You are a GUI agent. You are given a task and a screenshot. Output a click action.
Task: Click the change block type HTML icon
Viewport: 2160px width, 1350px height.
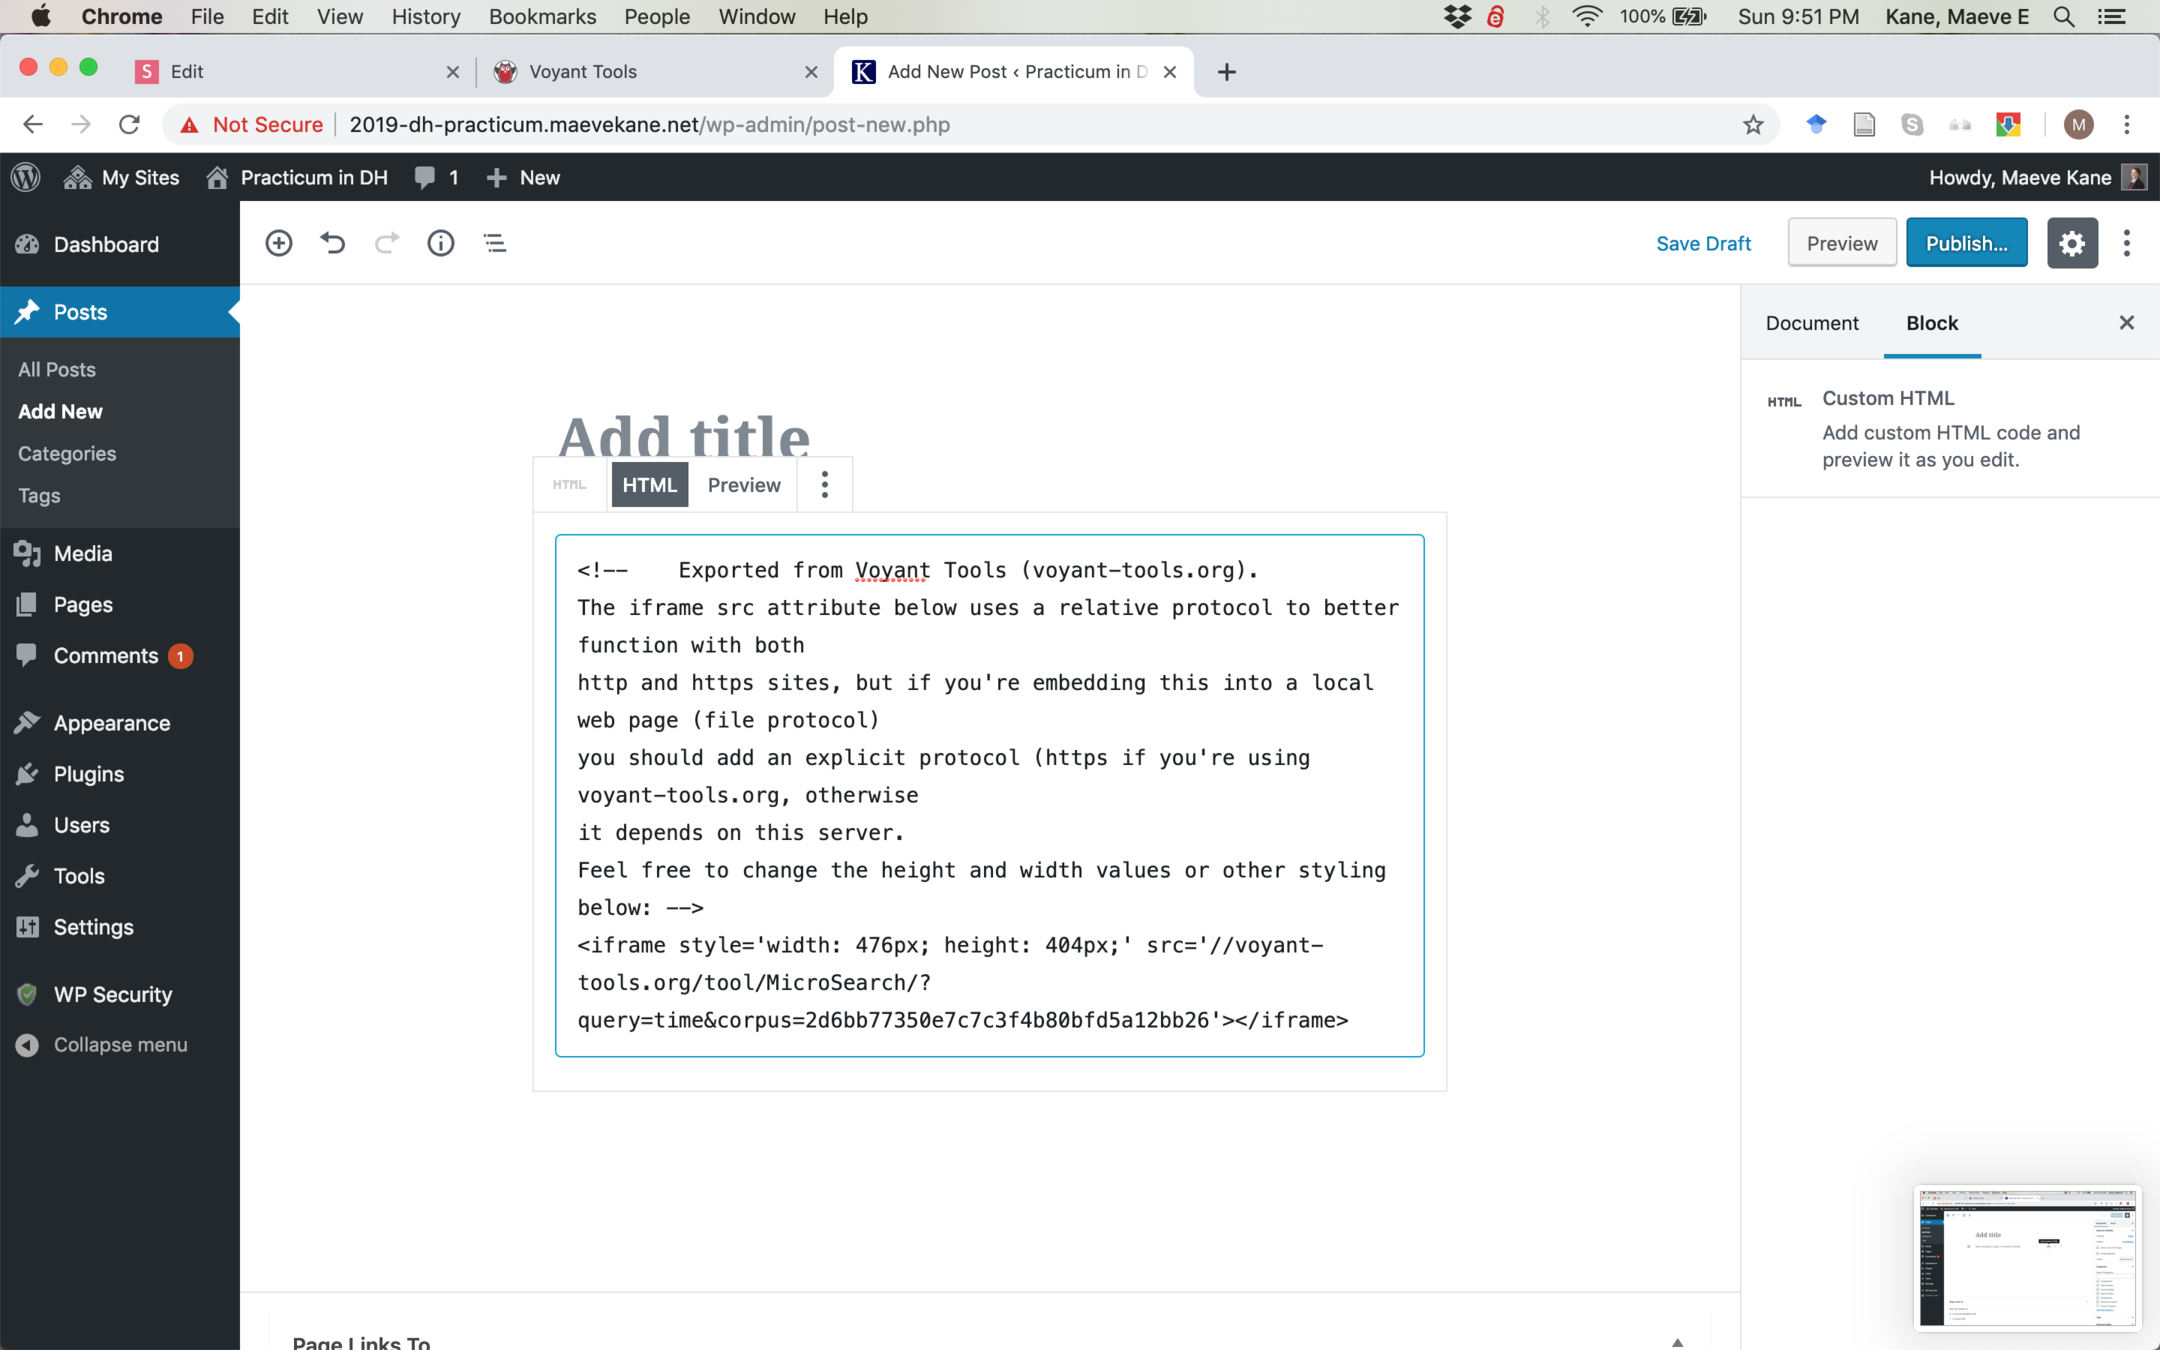click(x=570, y=485)
